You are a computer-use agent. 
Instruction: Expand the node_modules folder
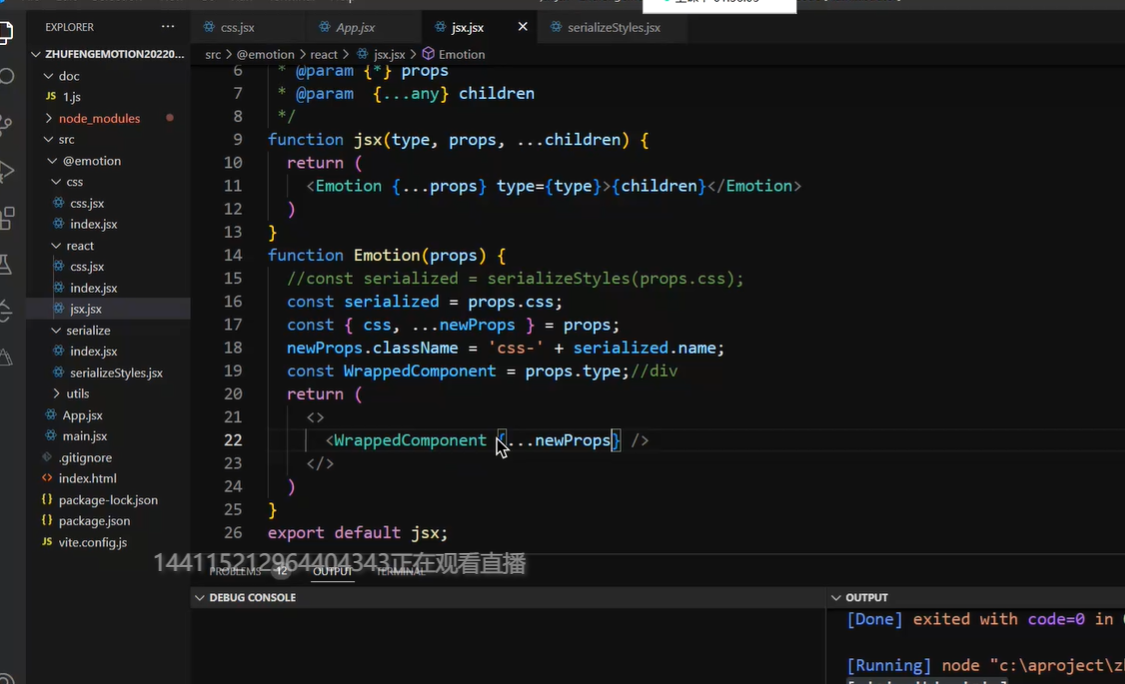point(99,118)
